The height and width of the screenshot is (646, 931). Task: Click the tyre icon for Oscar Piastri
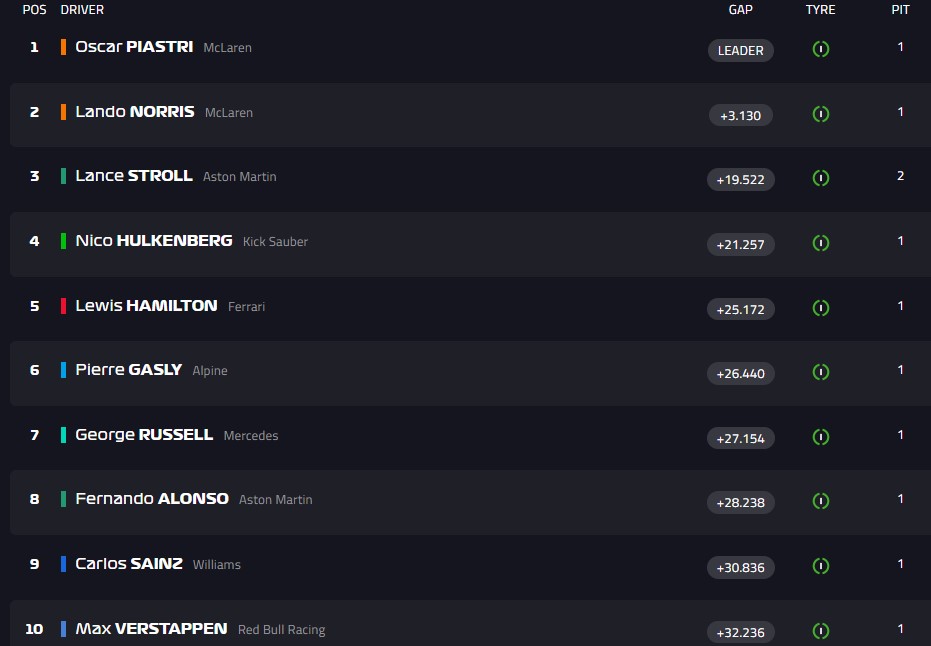coord(820,49)
